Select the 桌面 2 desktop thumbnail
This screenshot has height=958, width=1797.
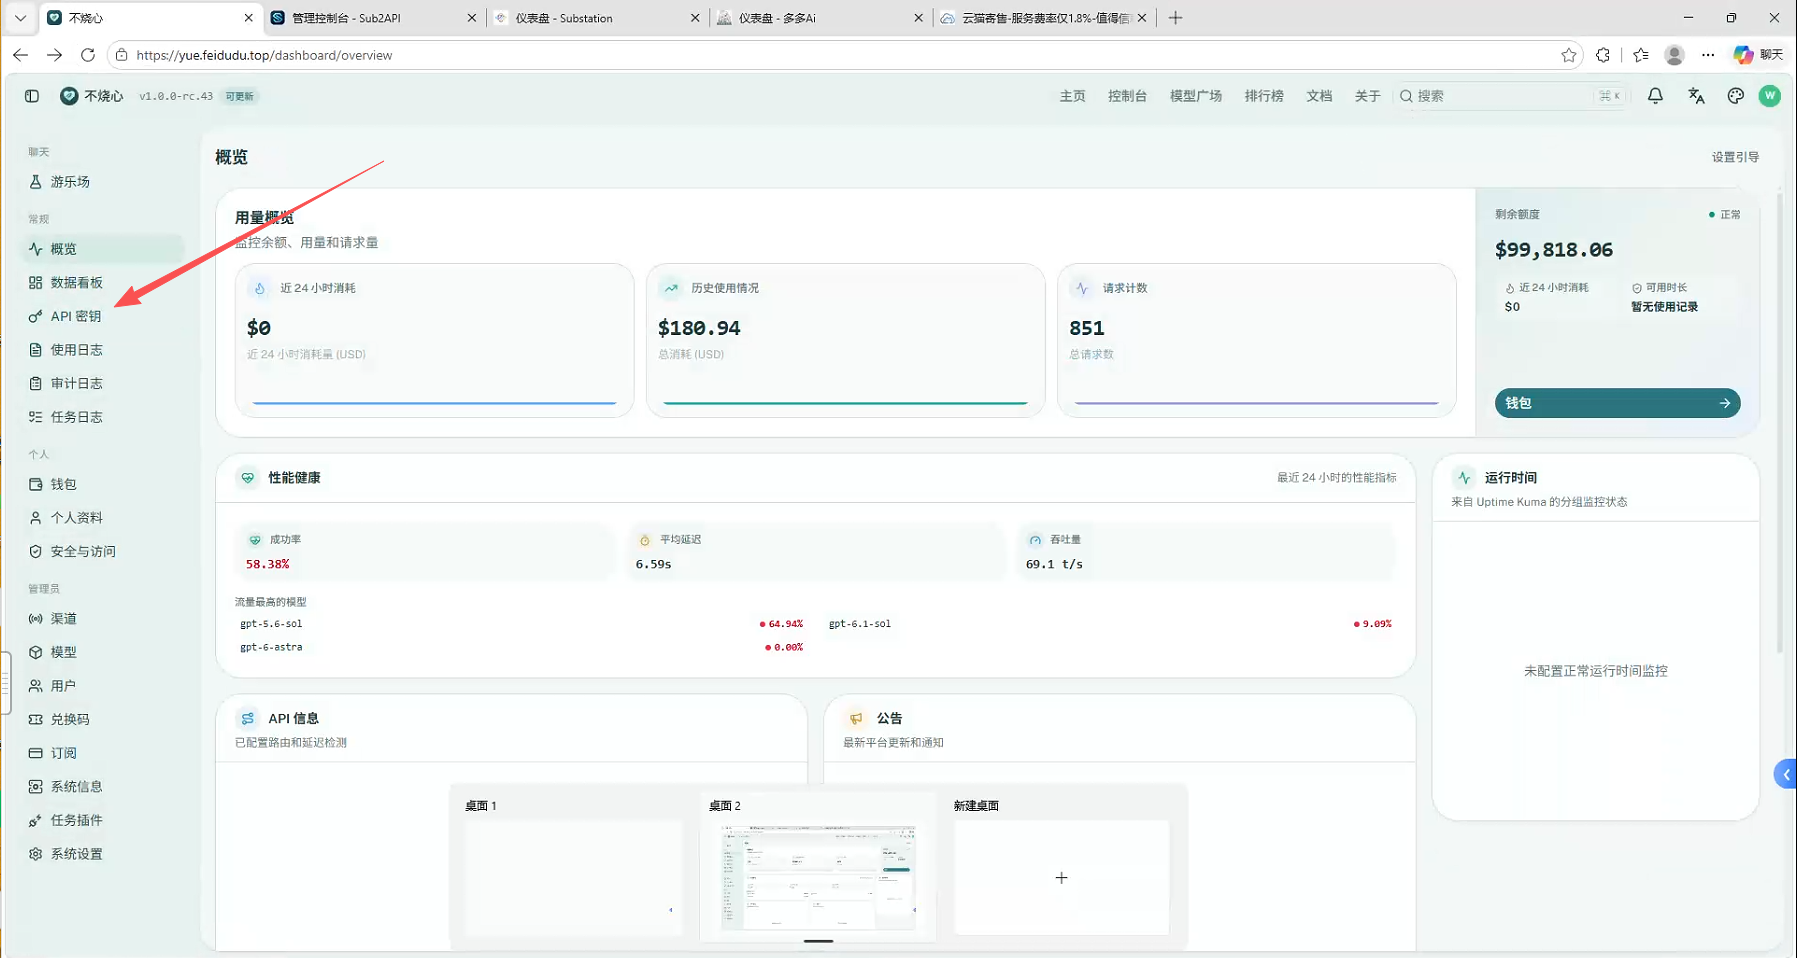(818, 878)
